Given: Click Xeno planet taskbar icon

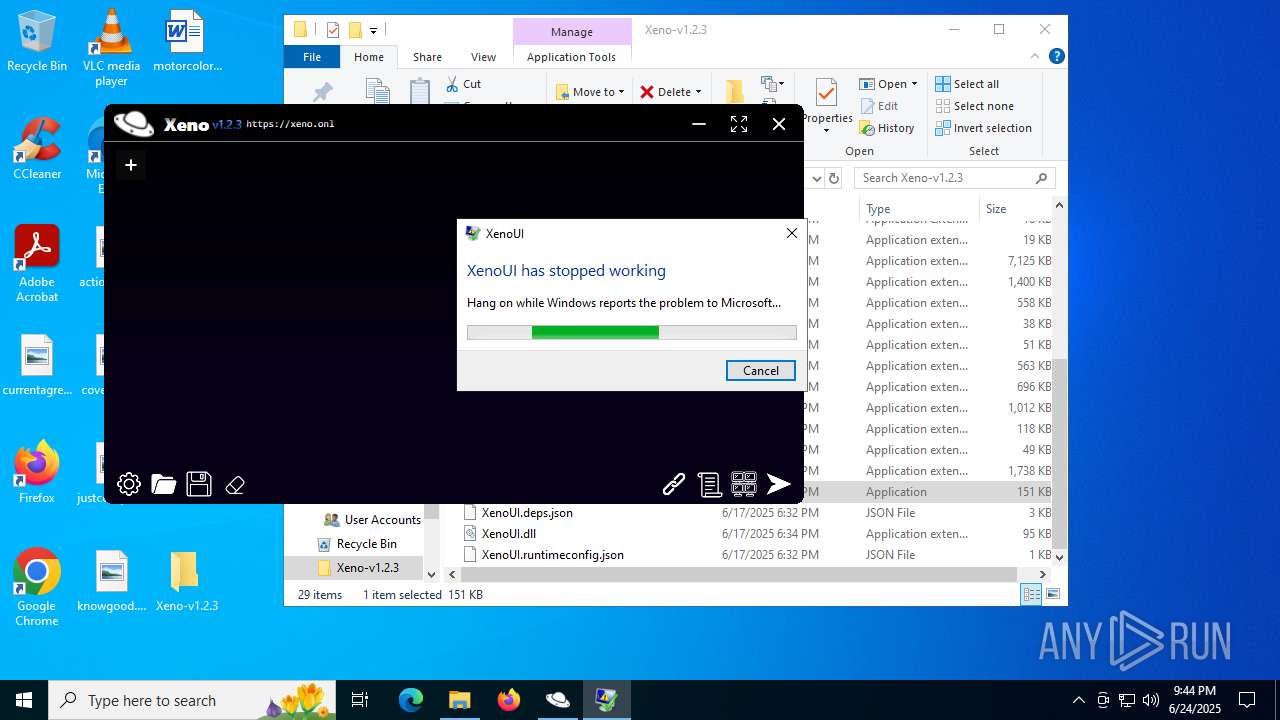Looking at the screenshot, I should [x=557, y=700].
